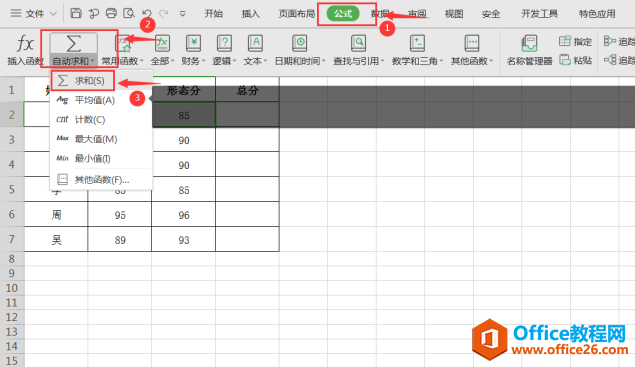Click the 形态分 header cell
Image resolution: width=635 pixels, height=367 pixels.
184,90
